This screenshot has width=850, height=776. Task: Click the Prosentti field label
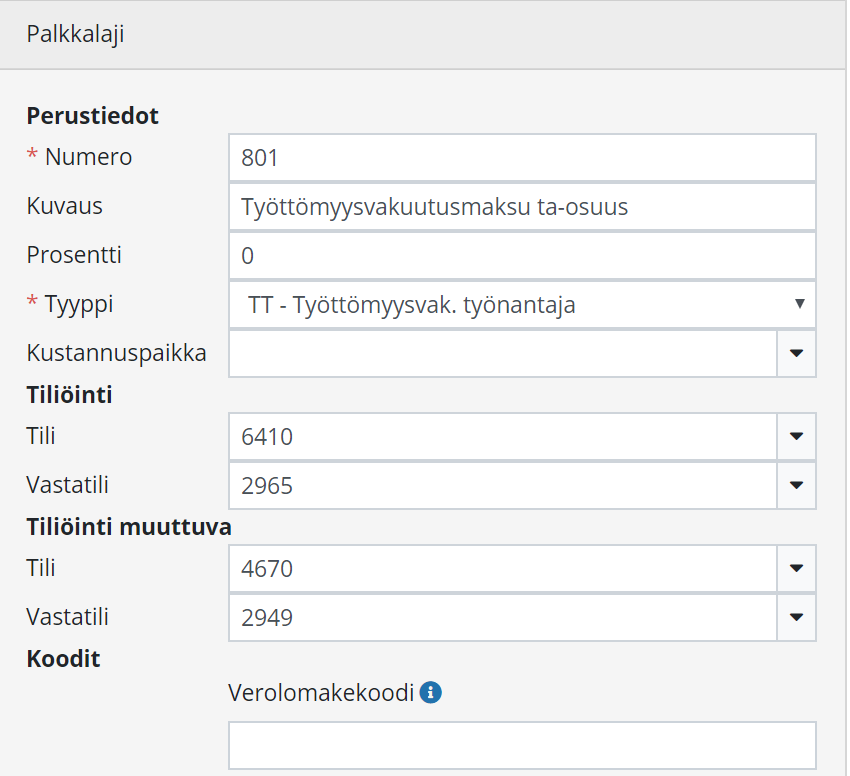[x=74, y=255]
